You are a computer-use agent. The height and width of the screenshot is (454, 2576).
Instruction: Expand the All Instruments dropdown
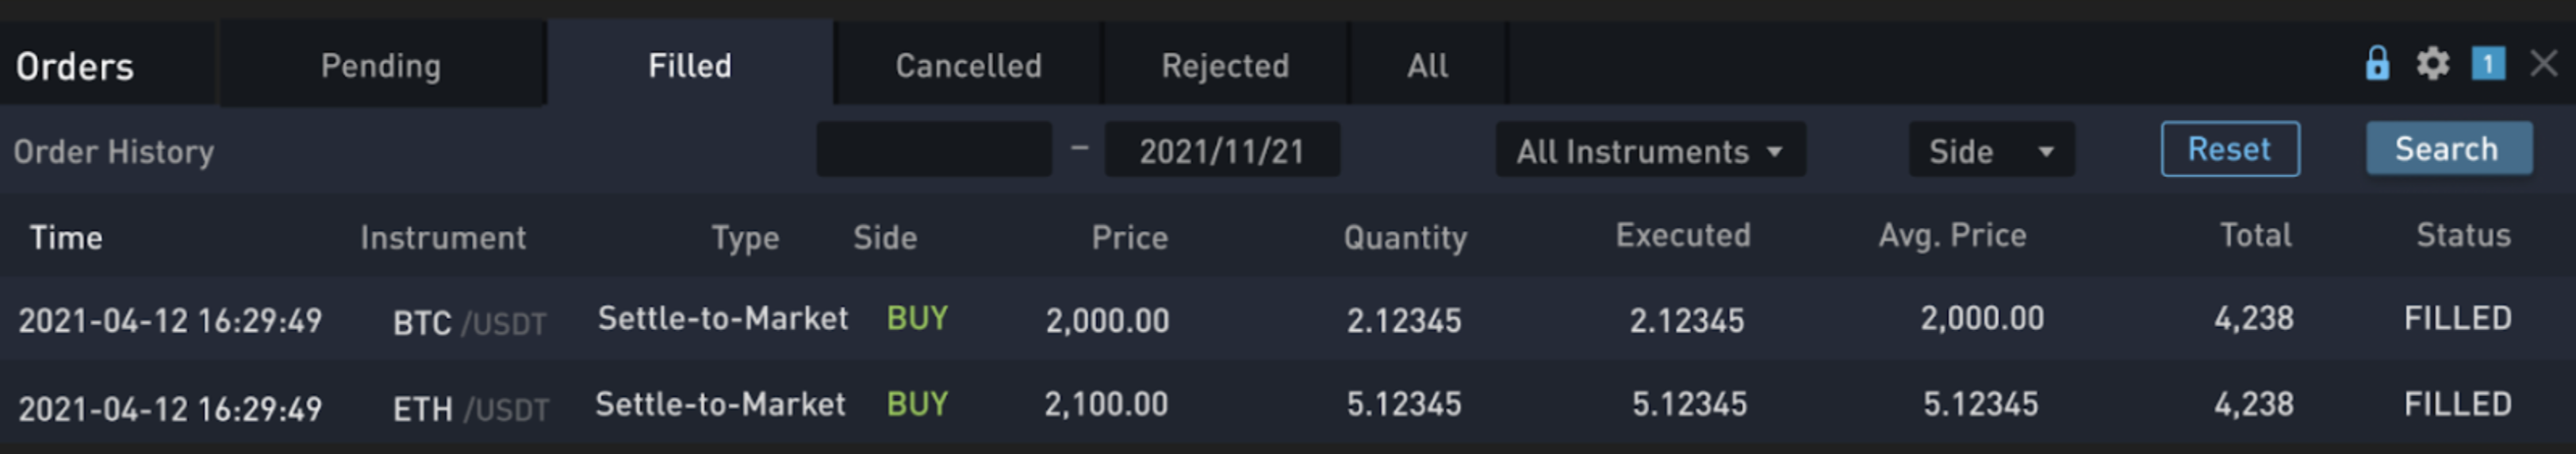(x=1650, y=150)
